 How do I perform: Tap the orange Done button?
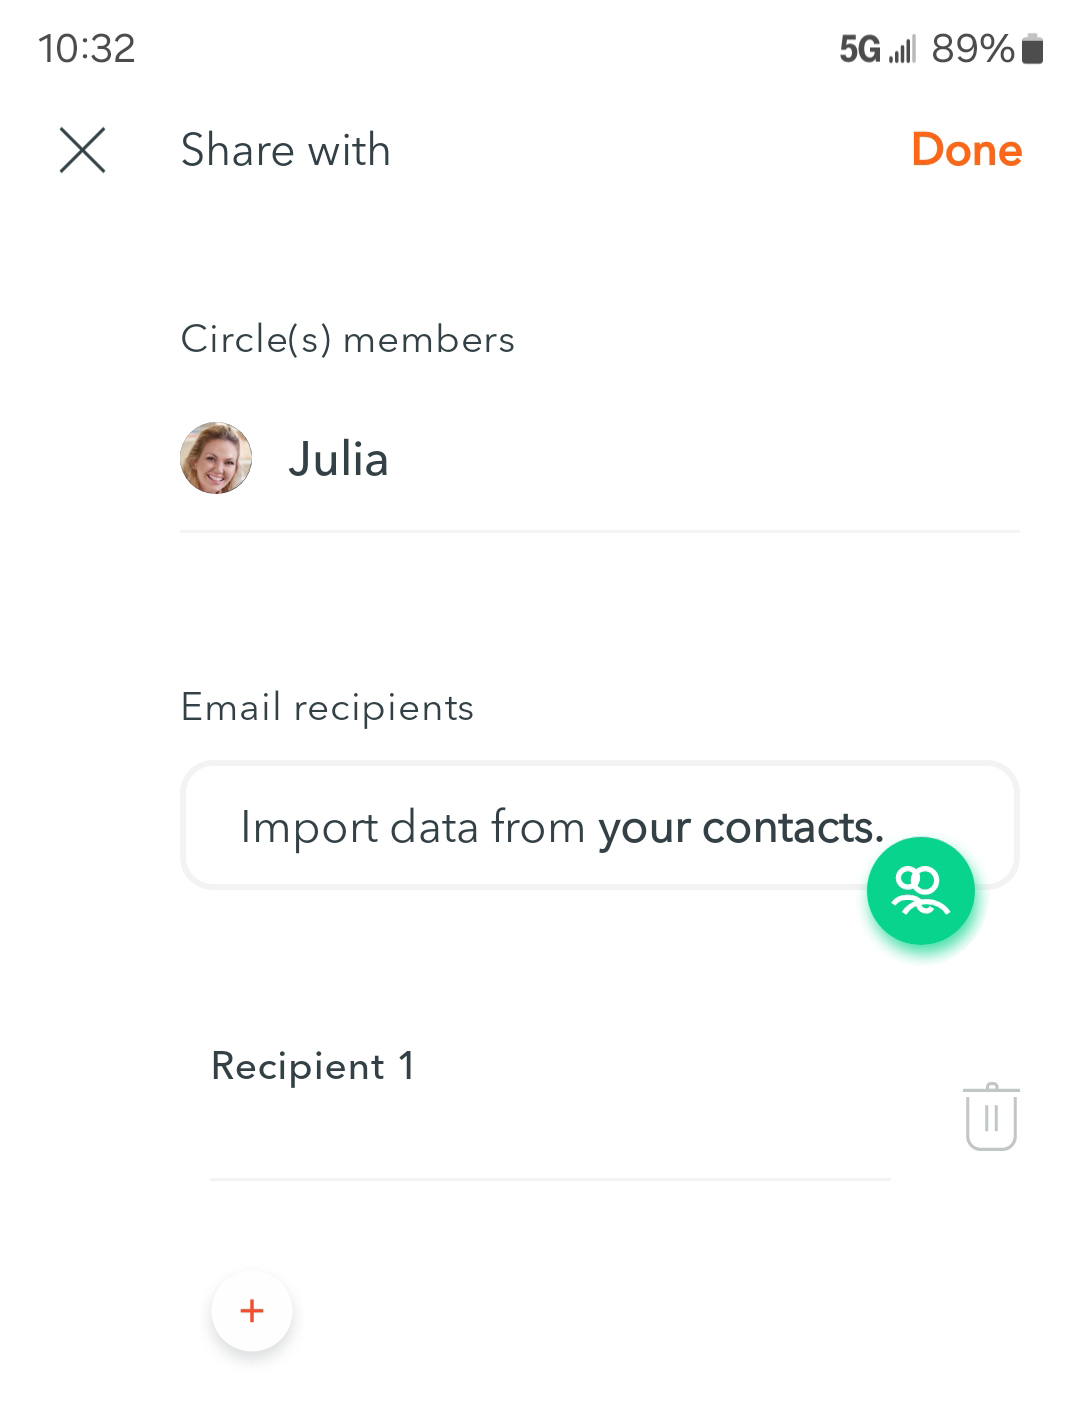point(966,150)
